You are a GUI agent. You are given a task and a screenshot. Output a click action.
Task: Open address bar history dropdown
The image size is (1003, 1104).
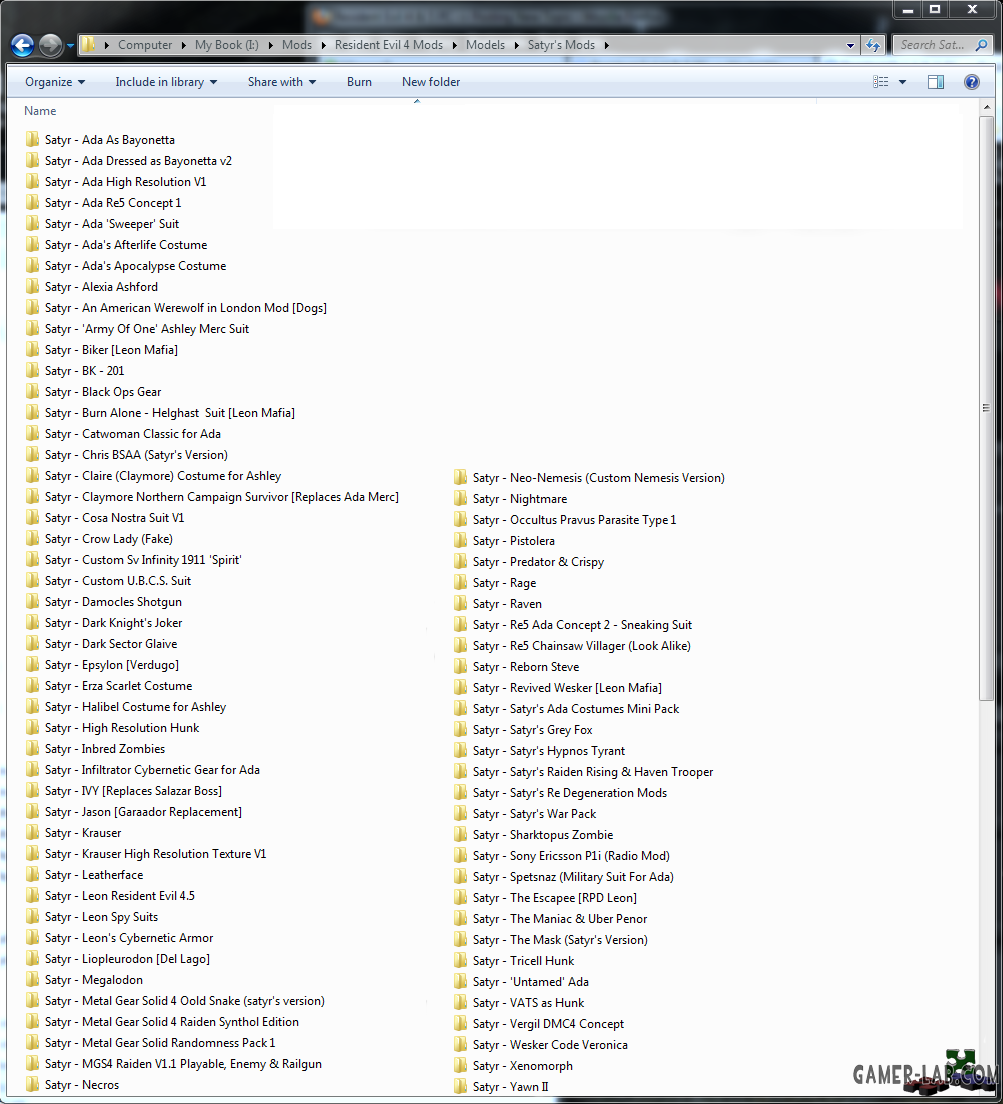click(850, 46)
